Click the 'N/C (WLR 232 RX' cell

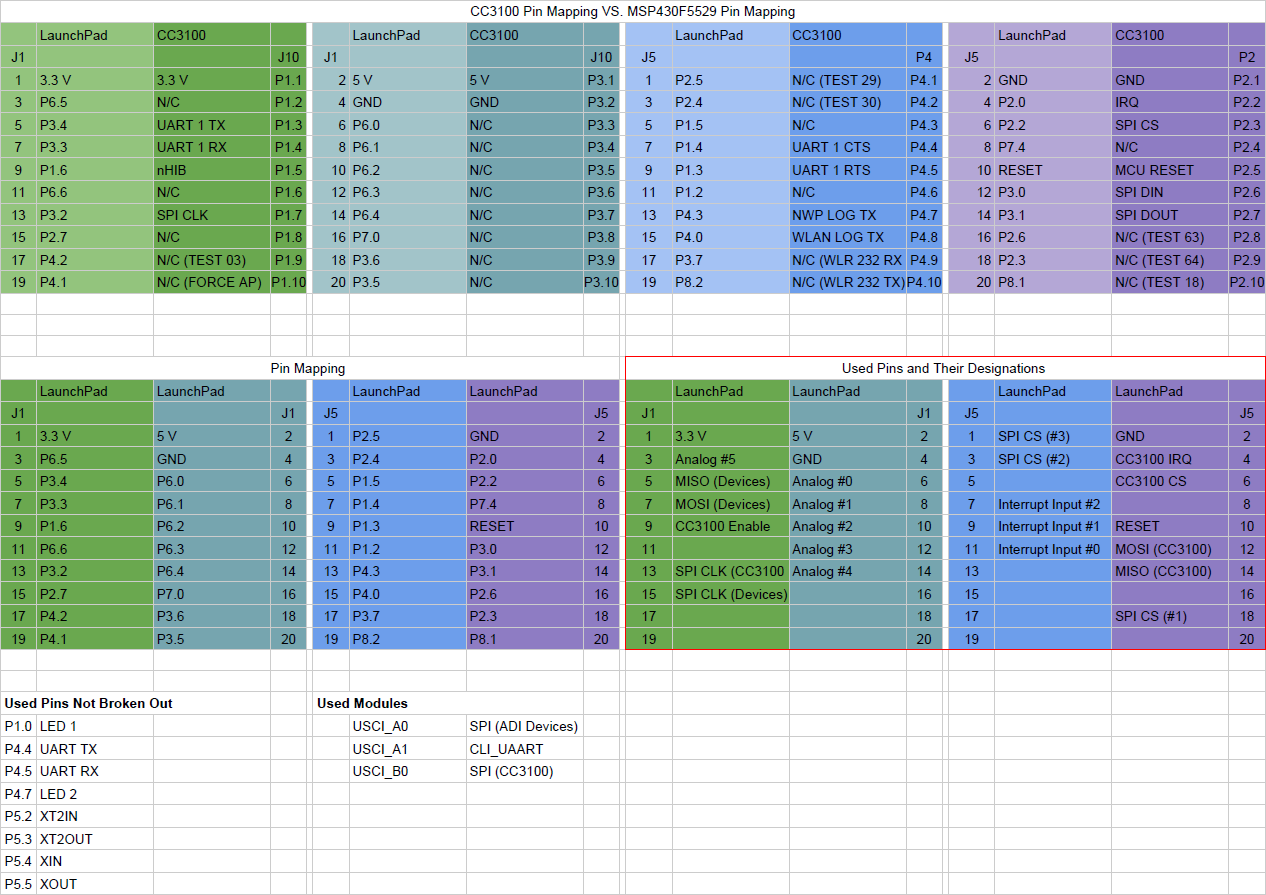coord(848,260)
